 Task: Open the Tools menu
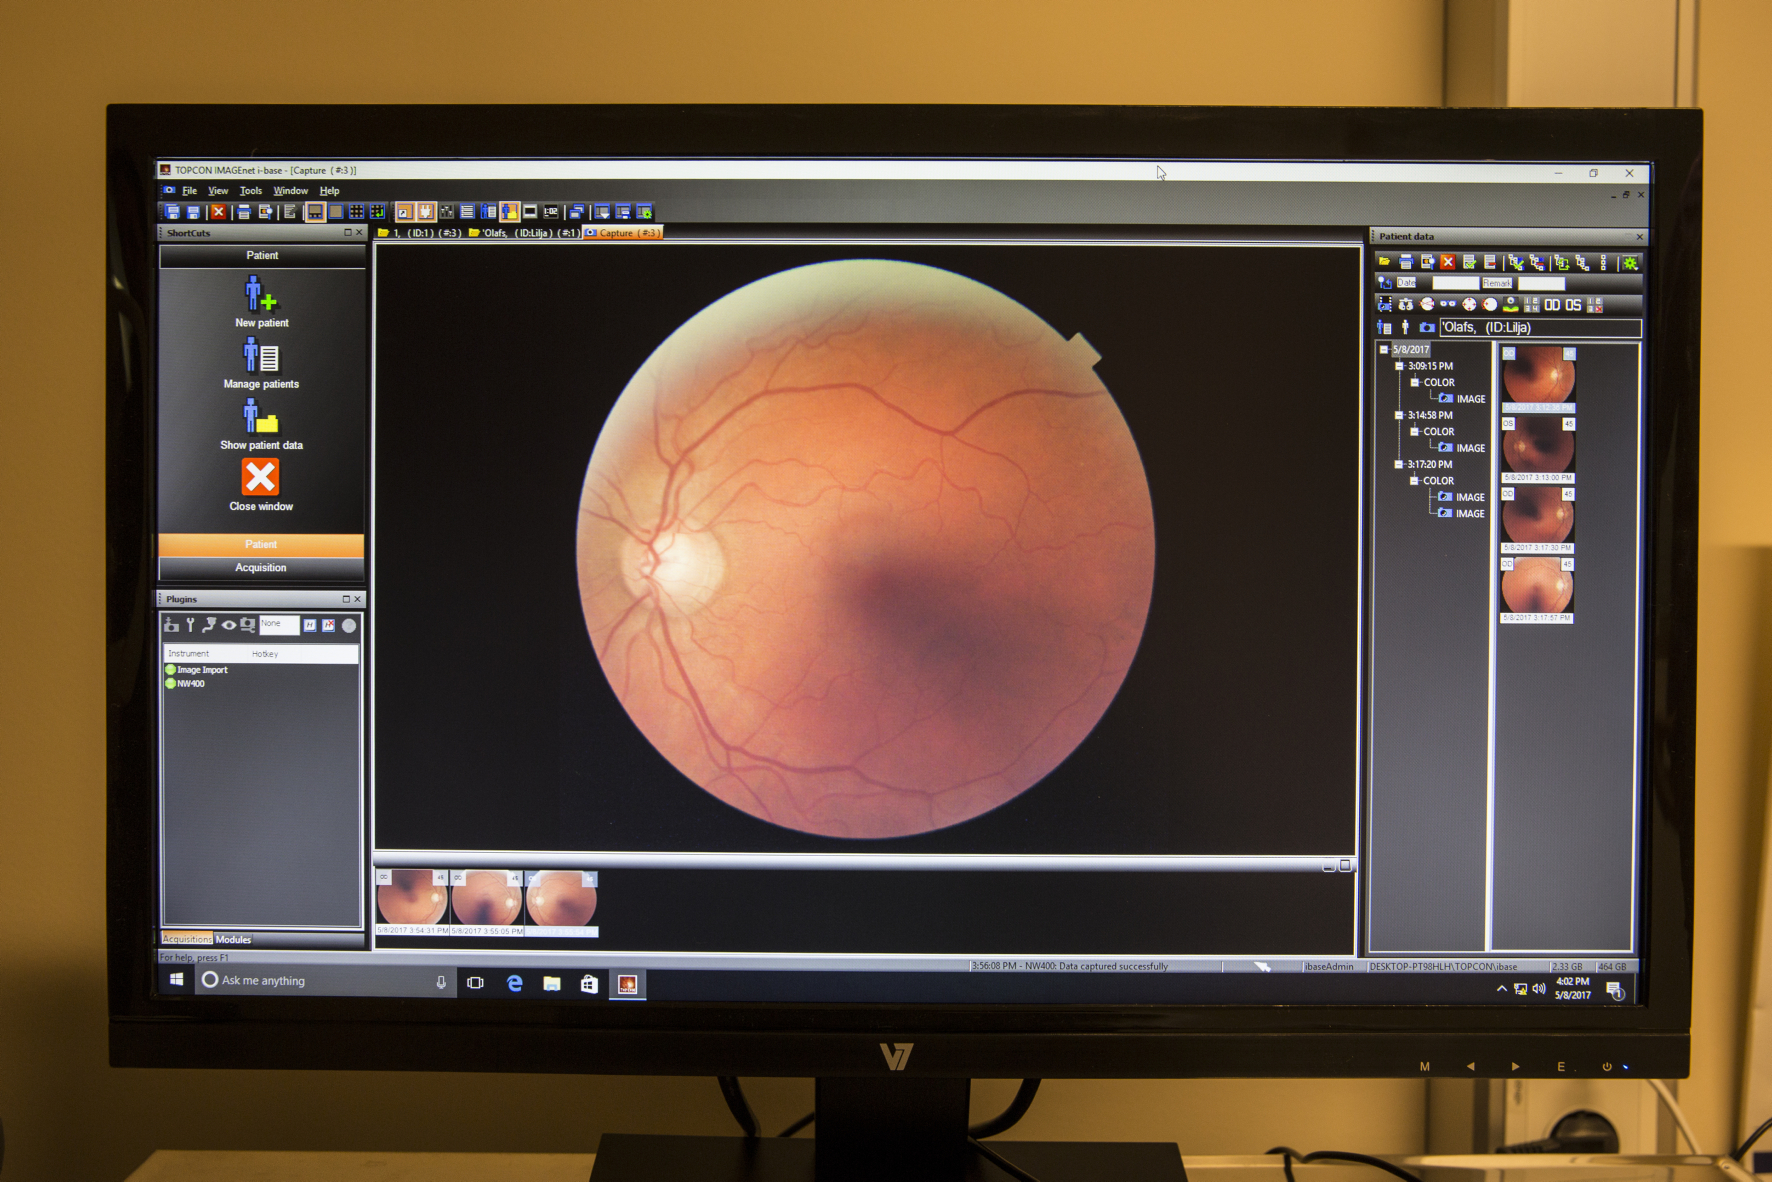pos(250,191)
